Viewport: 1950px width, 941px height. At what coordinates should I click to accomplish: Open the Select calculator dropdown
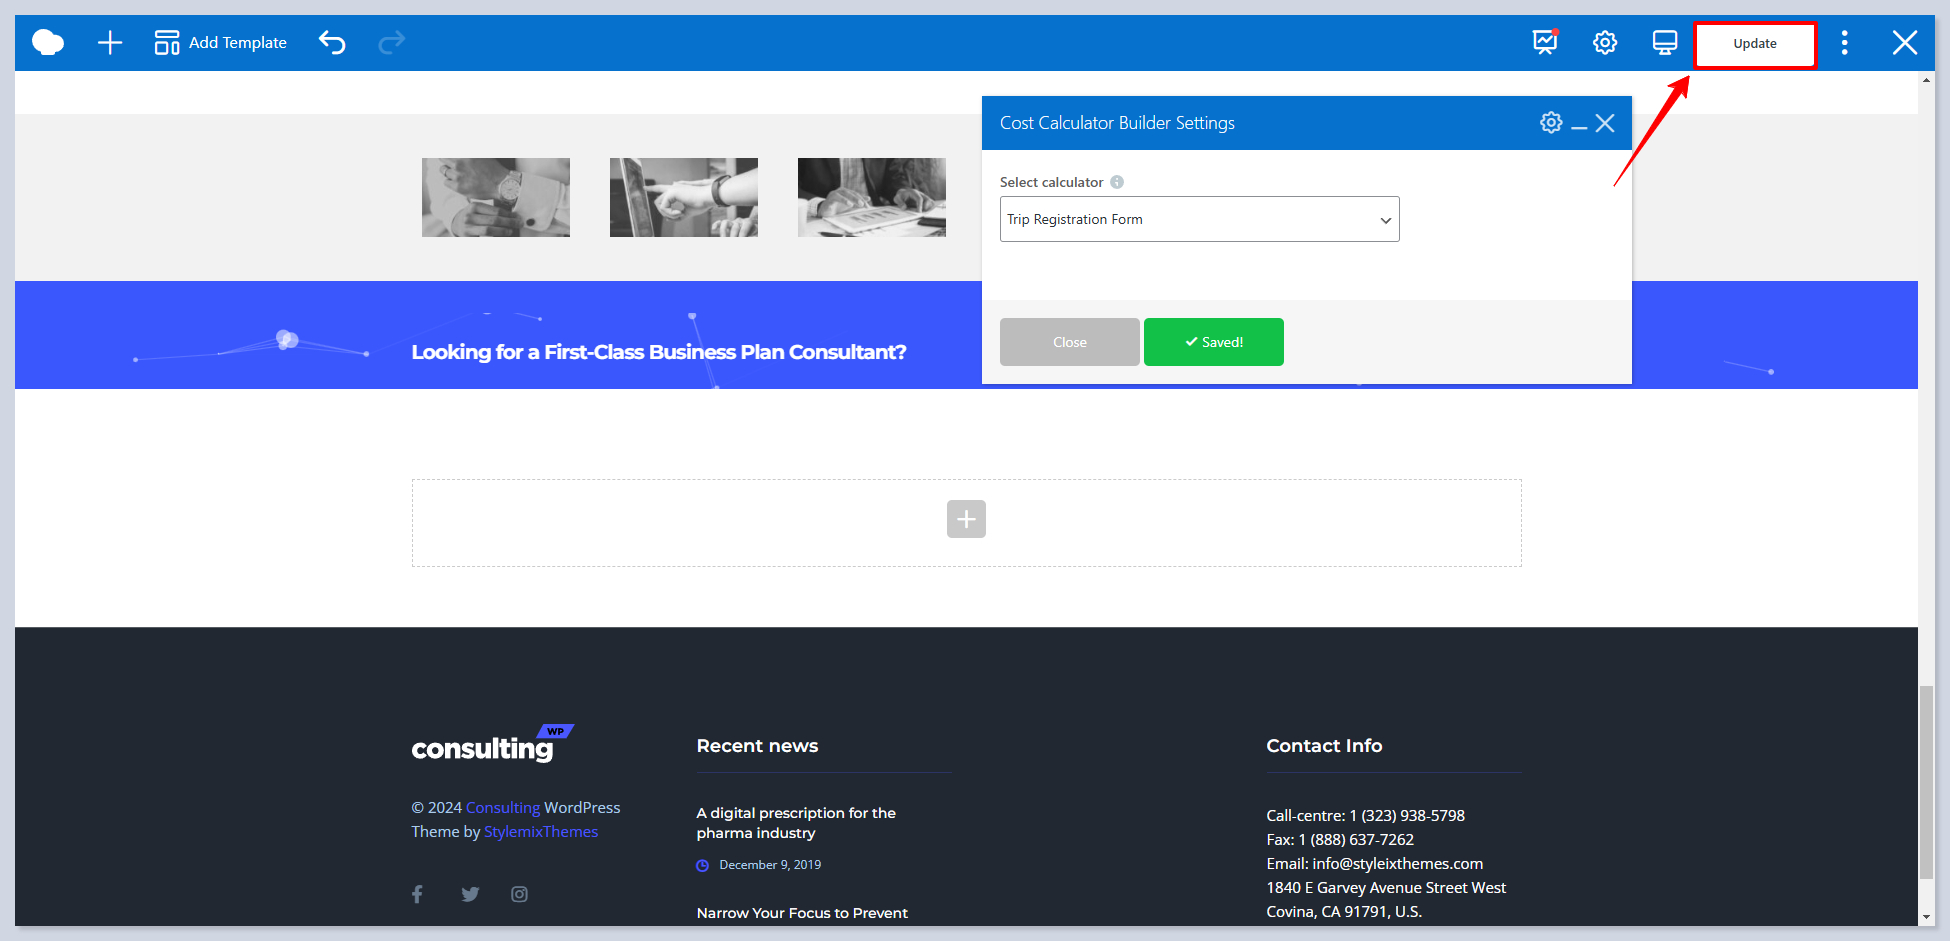[x=1199, y=219]
